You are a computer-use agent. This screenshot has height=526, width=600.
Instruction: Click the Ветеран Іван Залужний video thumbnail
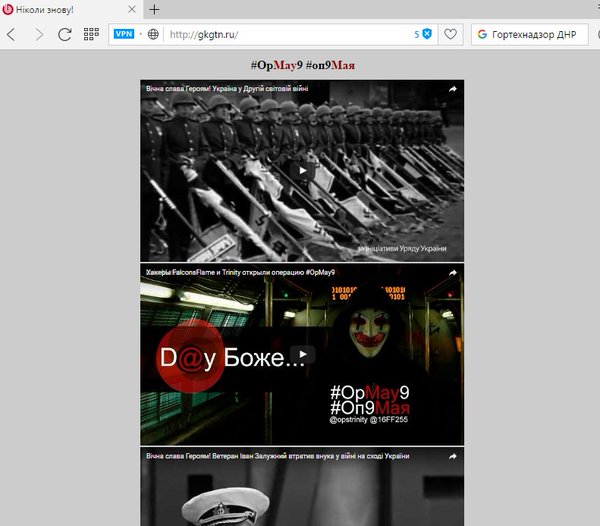tap(302, 487)
